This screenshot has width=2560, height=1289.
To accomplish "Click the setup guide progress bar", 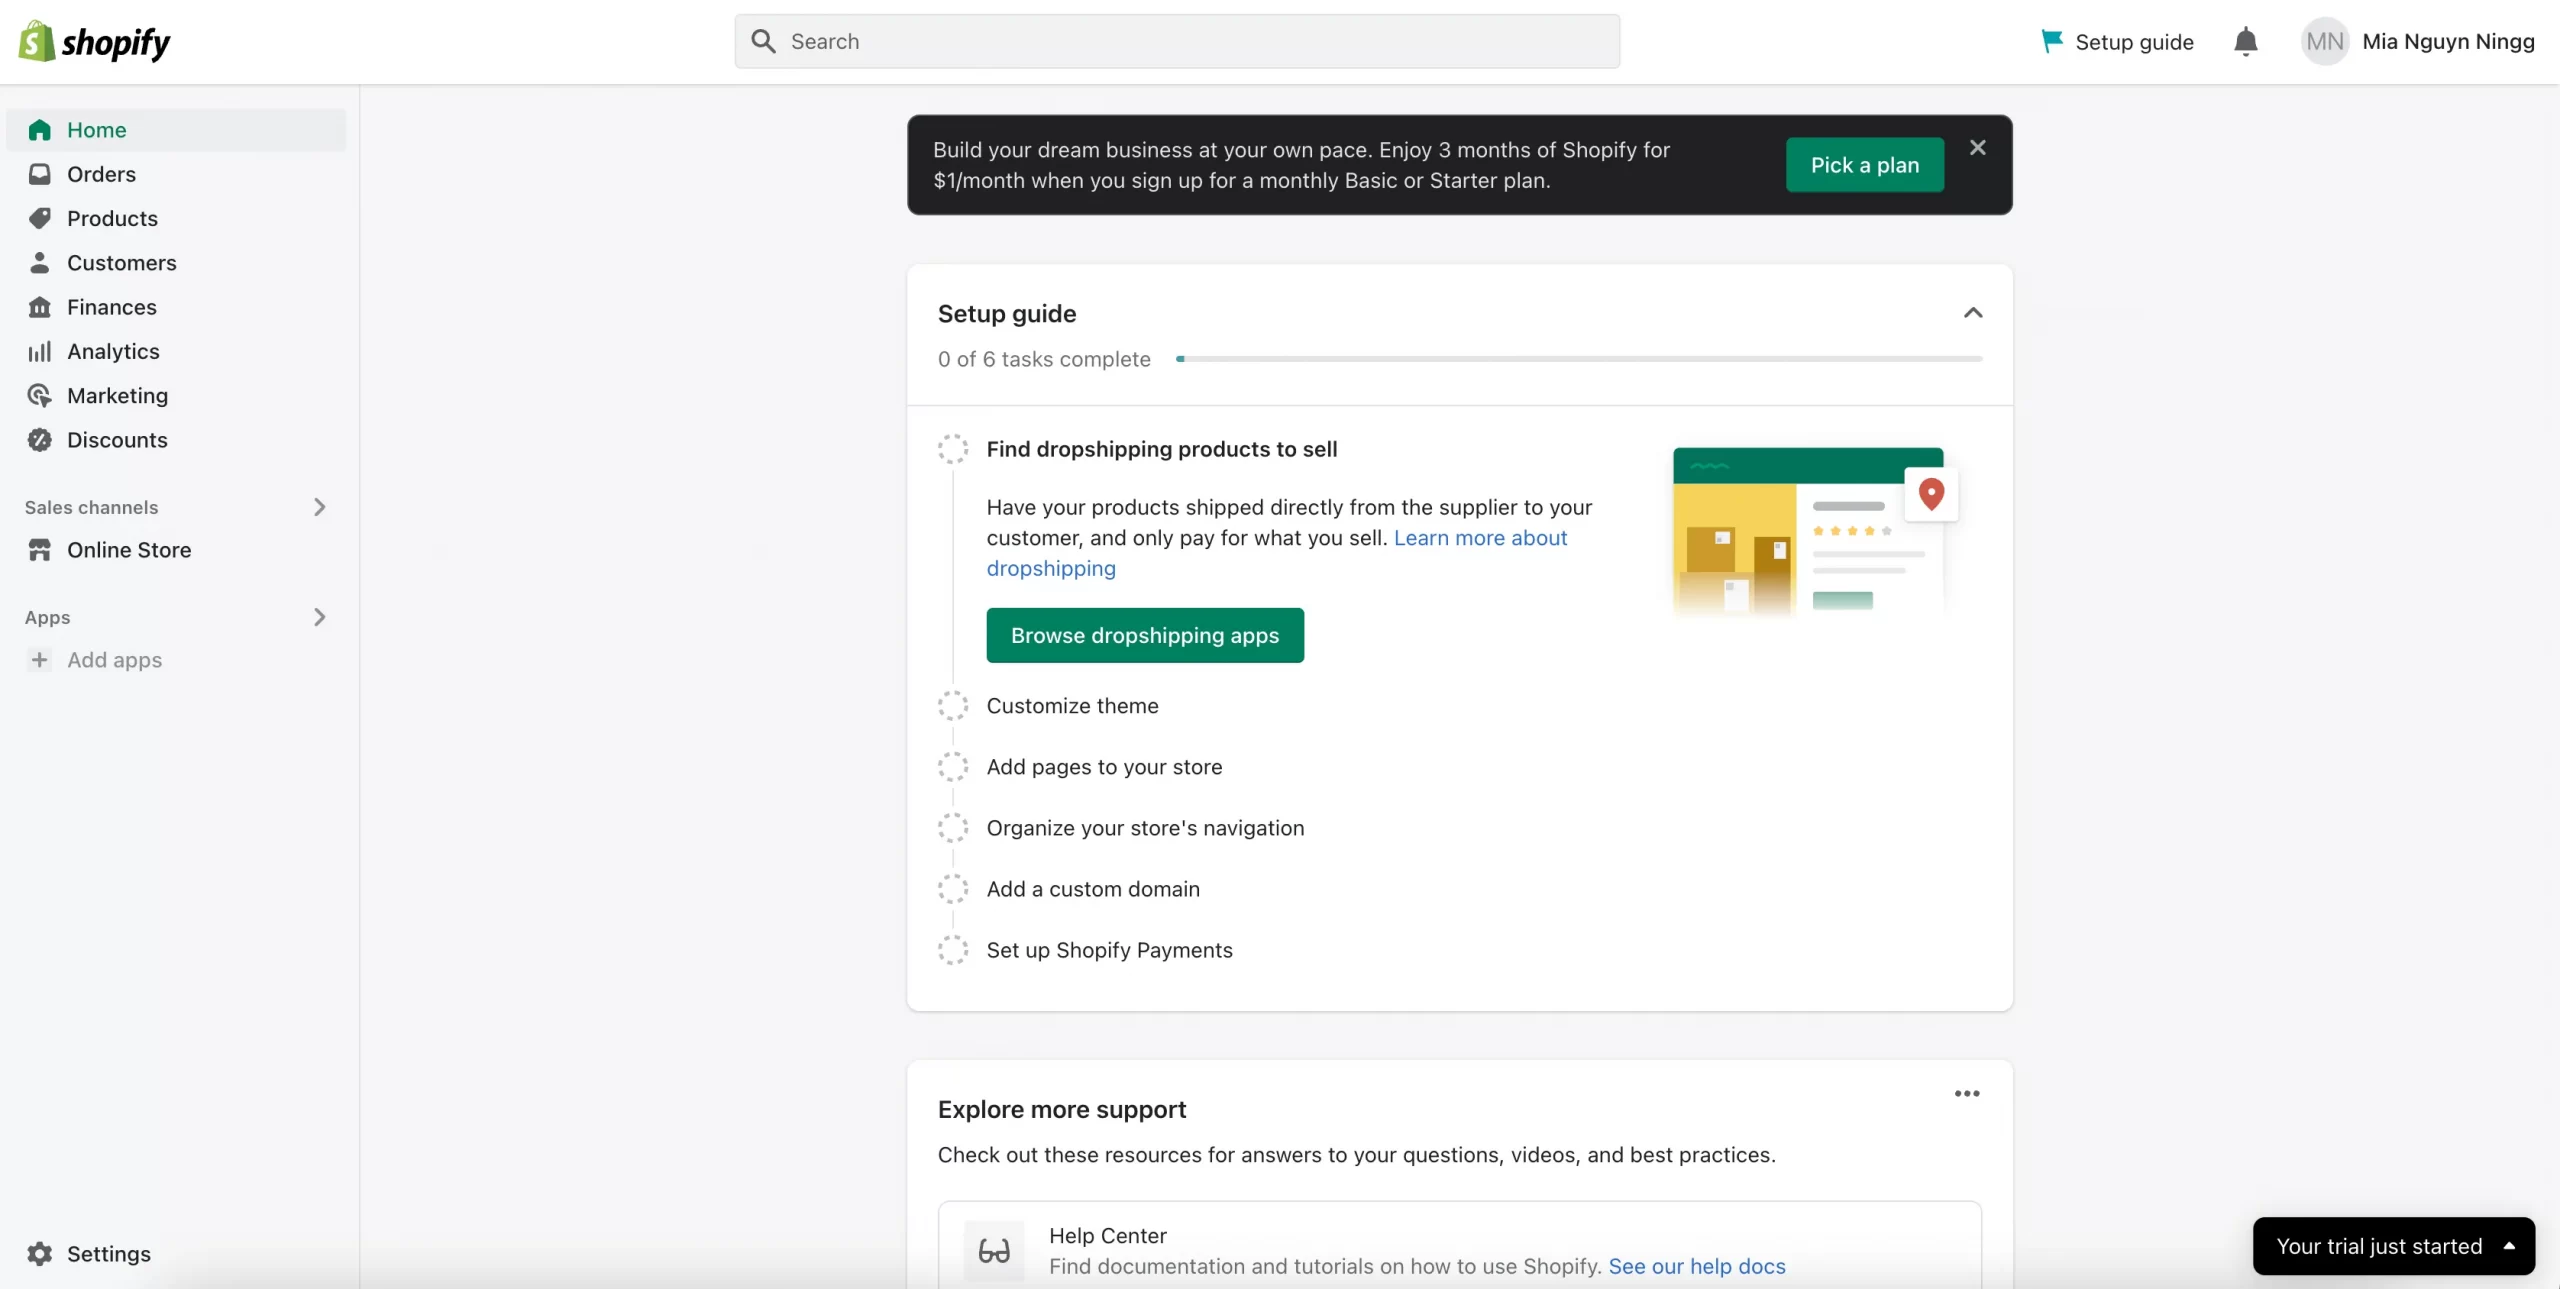I will click(x=1579, y=360).
